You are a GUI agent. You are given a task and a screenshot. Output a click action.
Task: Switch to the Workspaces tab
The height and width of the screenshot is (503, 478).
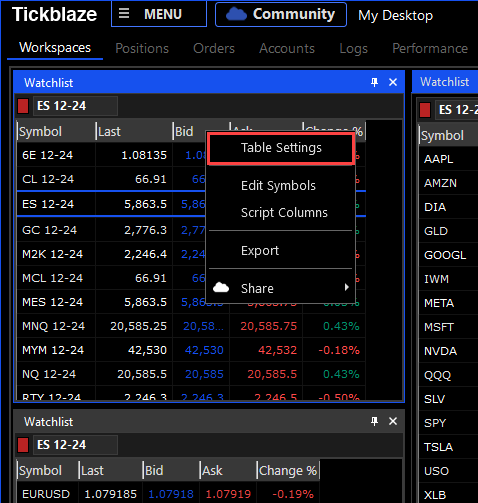click(55, 47)
